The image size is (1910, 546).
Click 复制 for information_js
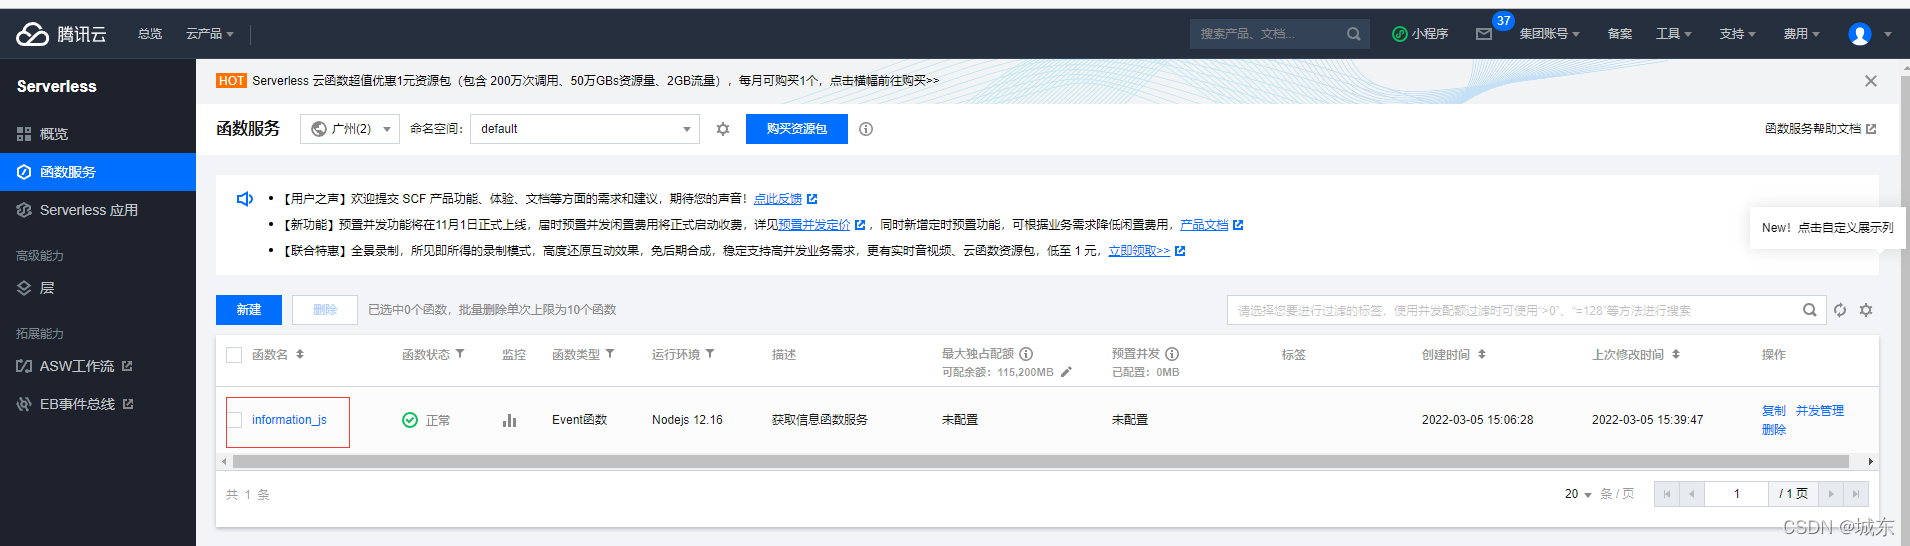tap(1774, 411)
